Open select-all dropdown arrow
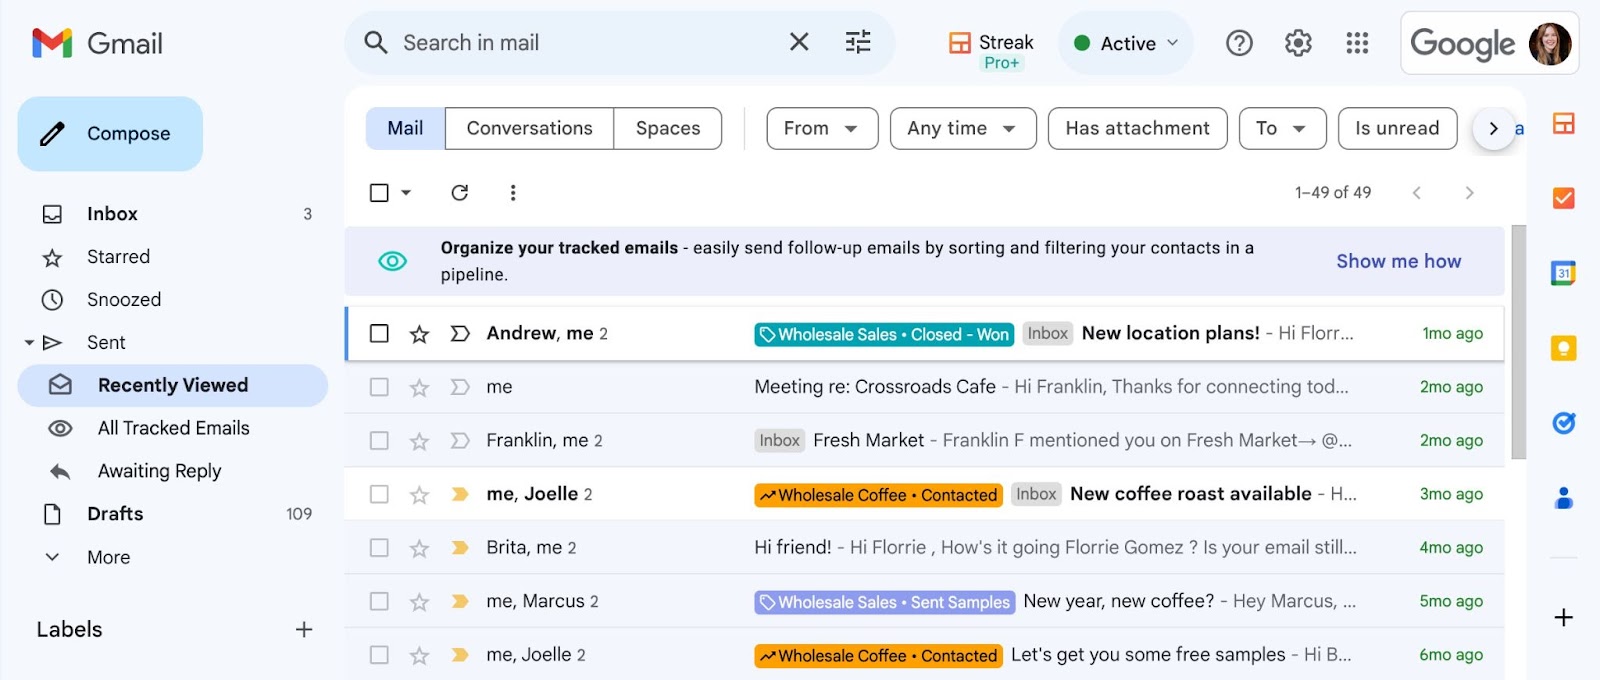Screen dimensions: 1600x680 pyautogui.click(x=406, y=192)
